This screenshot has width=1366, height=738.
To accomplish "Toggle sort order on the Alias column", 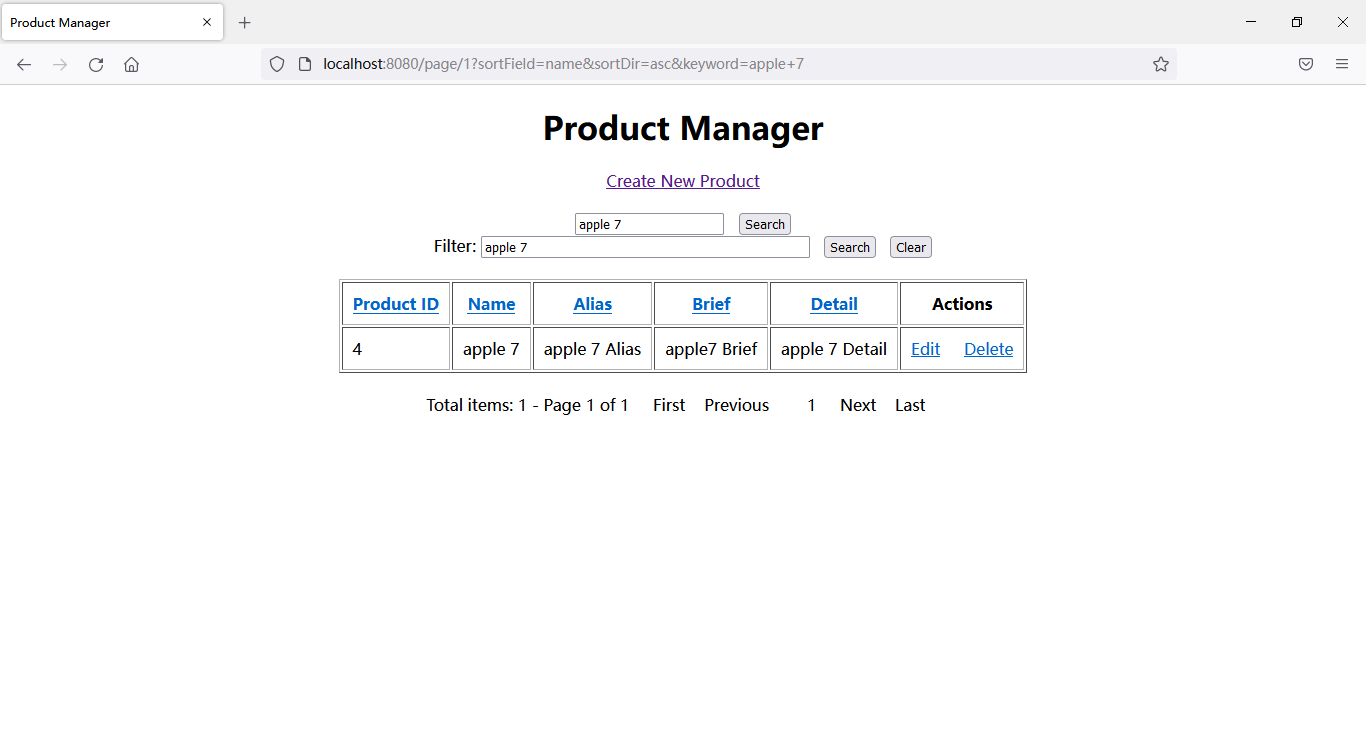I will coord(592,303).
